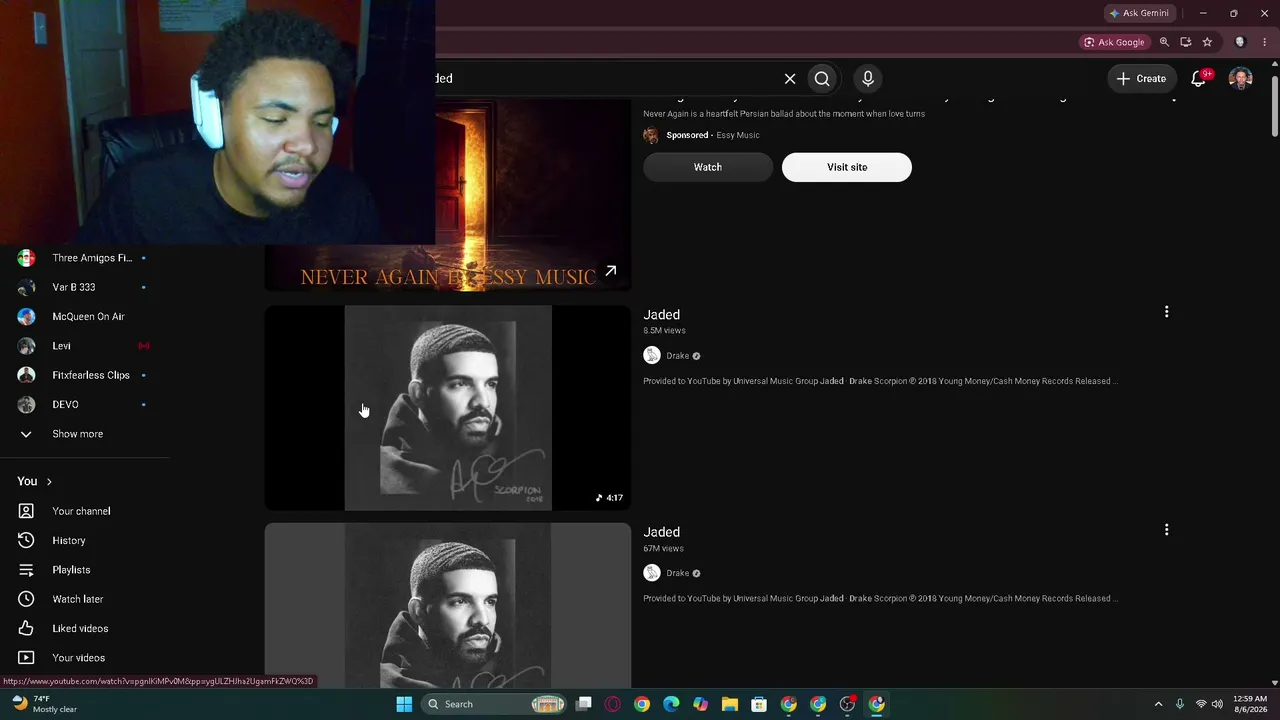Screen dimensions: 1280x720
Task: Open the weather widget on the taskbar
Action: pyautogui.click(x=44, y=704)
